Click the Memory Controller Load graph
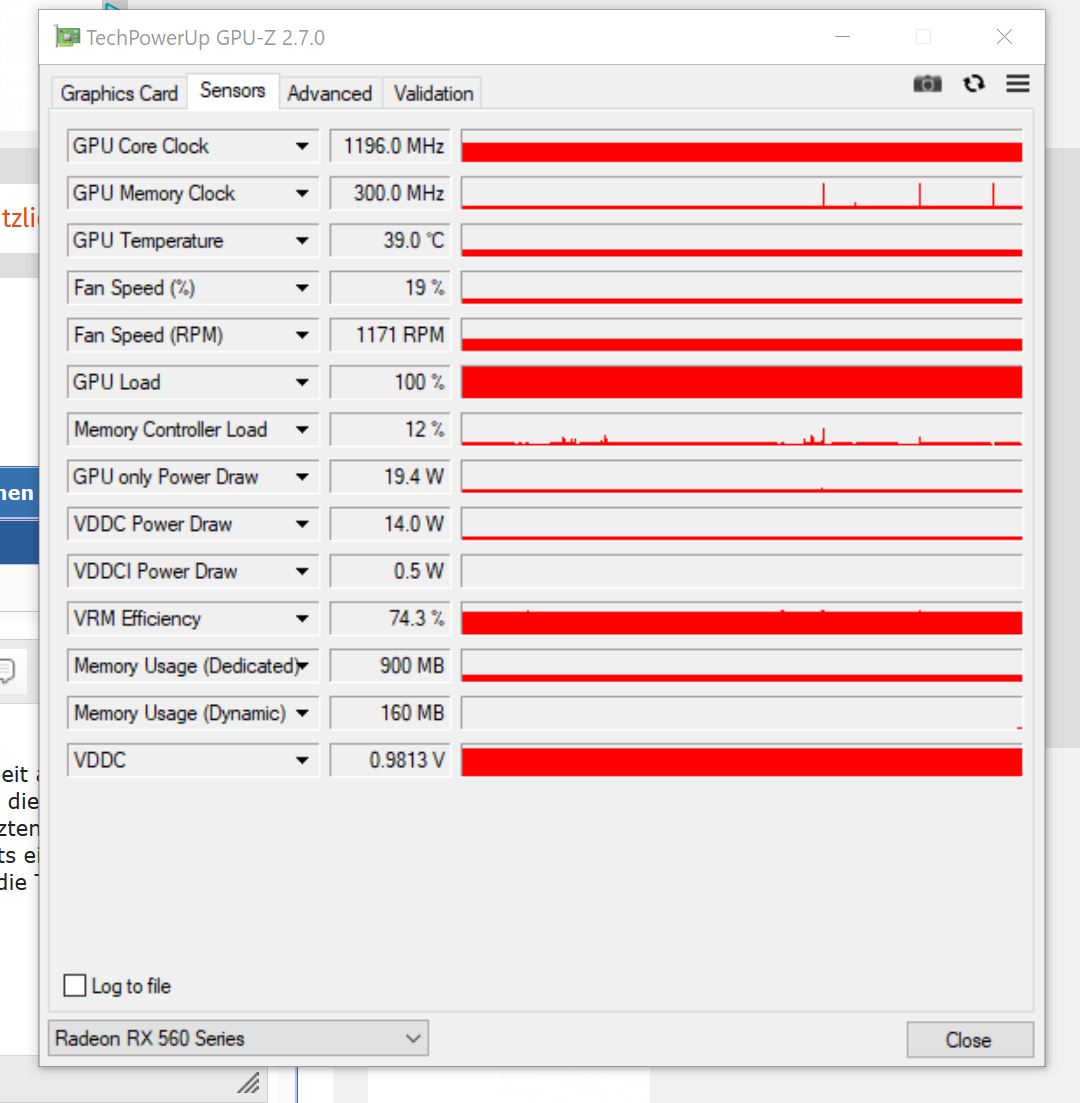 point(742,430)
